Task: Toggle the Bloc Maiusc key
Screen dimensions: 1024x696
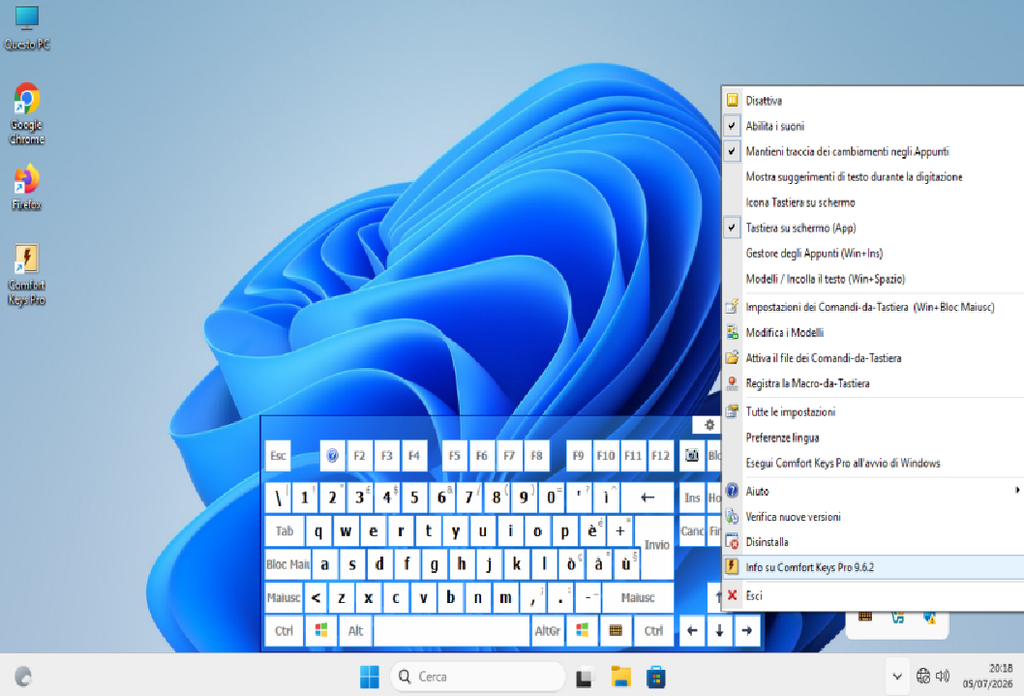Action: [288, 564]
